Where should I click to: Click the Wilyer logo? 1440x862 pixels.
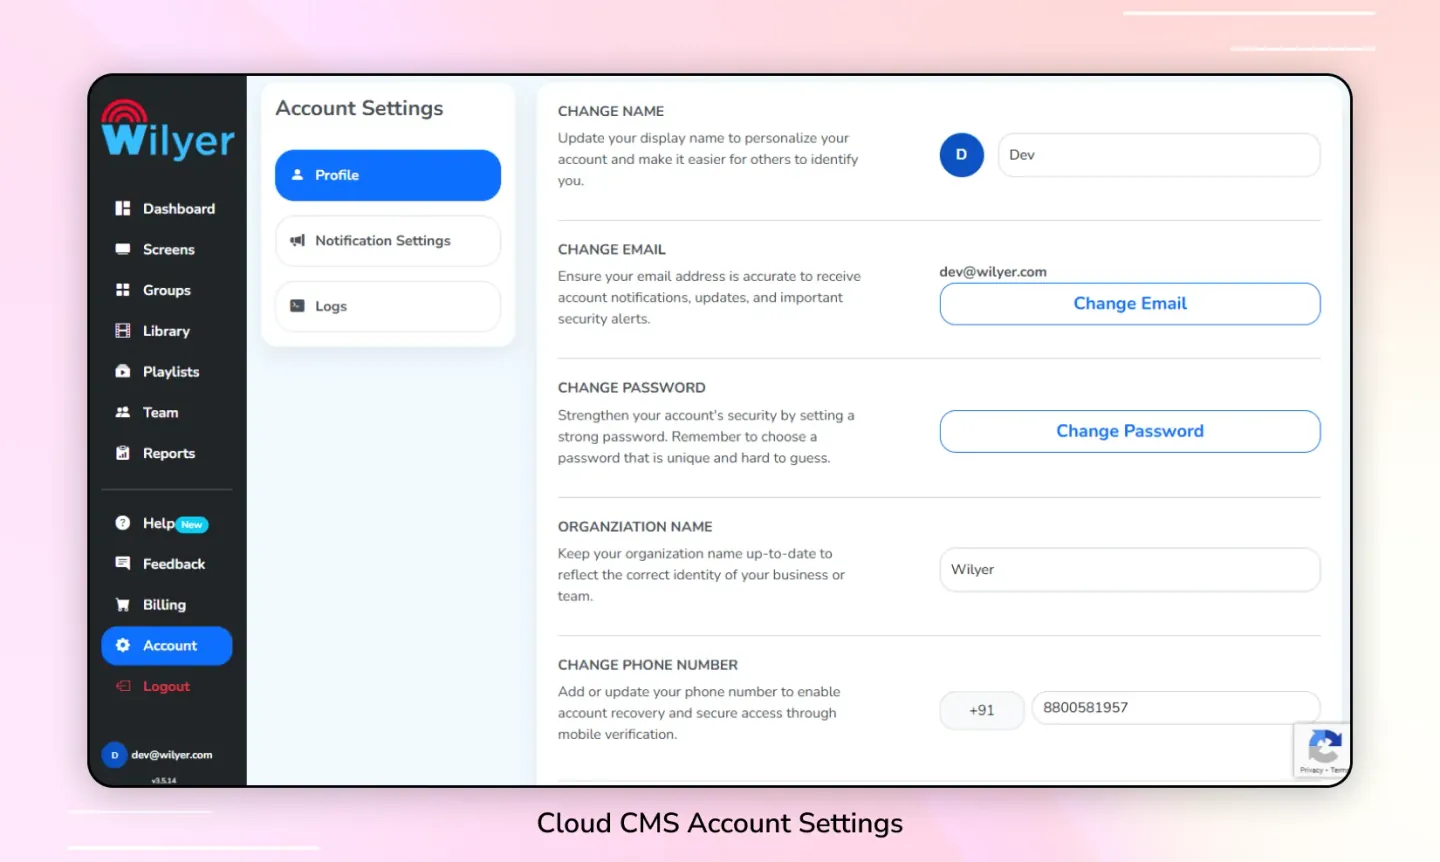tap(168, 130)
